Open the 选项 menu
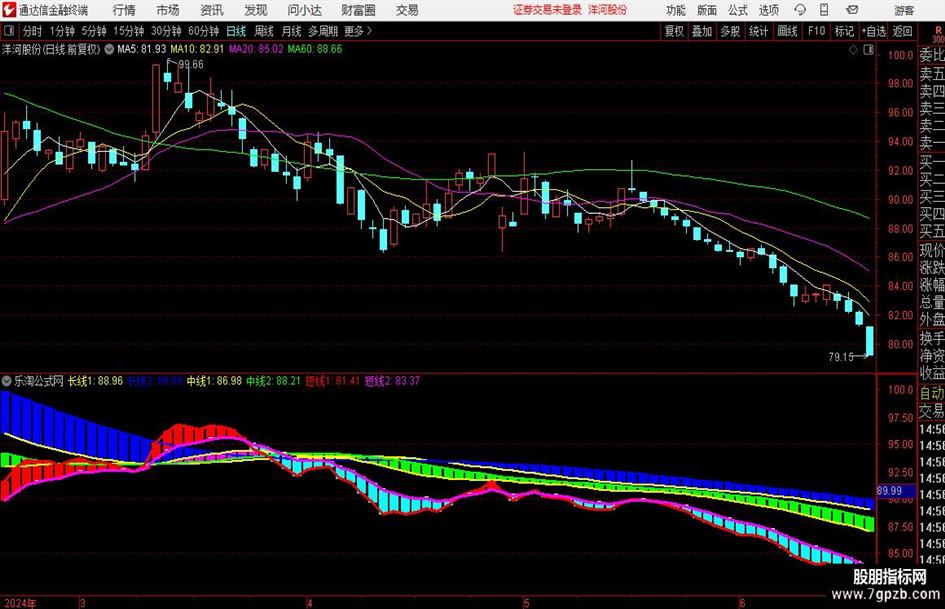 (x=769, y=10)
